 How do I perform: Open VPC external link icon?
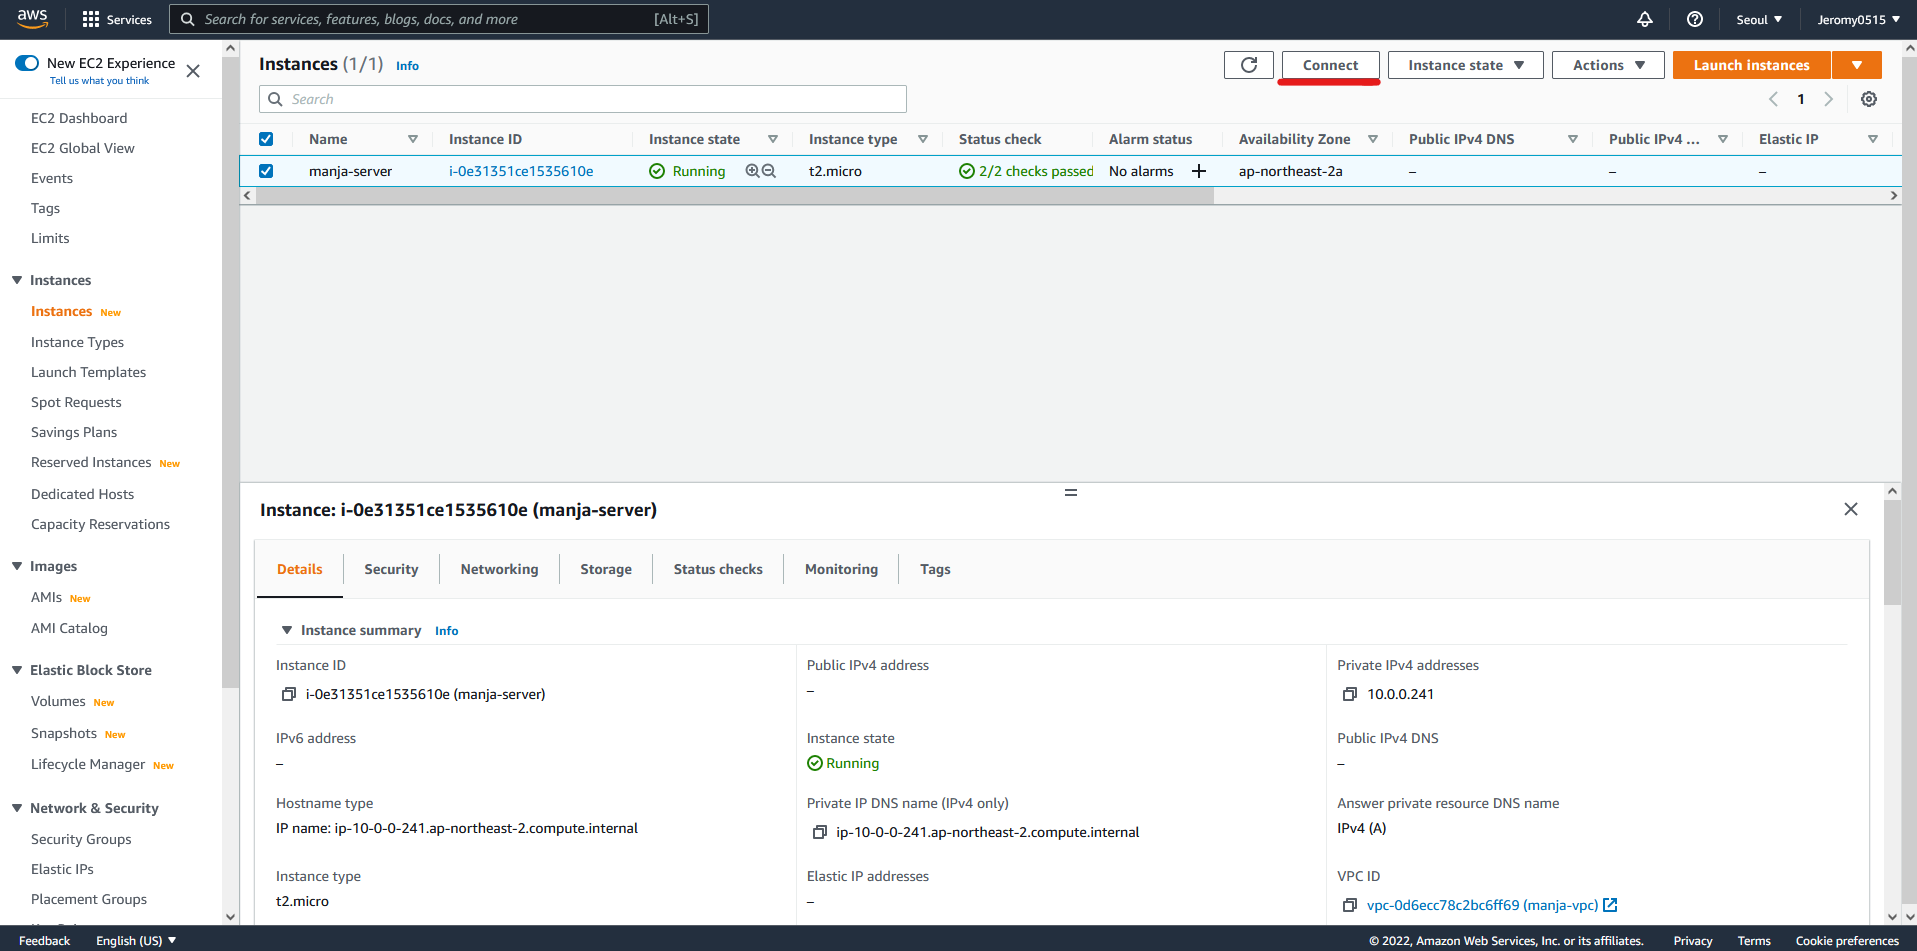[x=1610, y=905]
